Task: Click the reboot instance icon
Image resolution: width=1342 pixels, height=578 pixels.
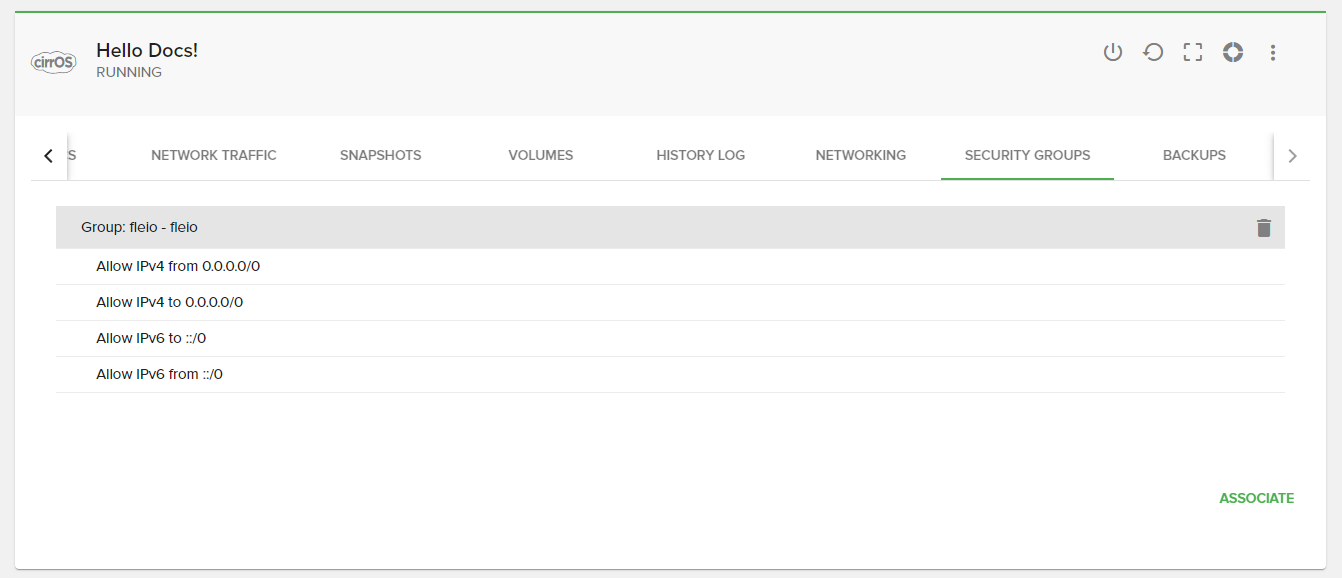Action: click(x=1153, y=53)
